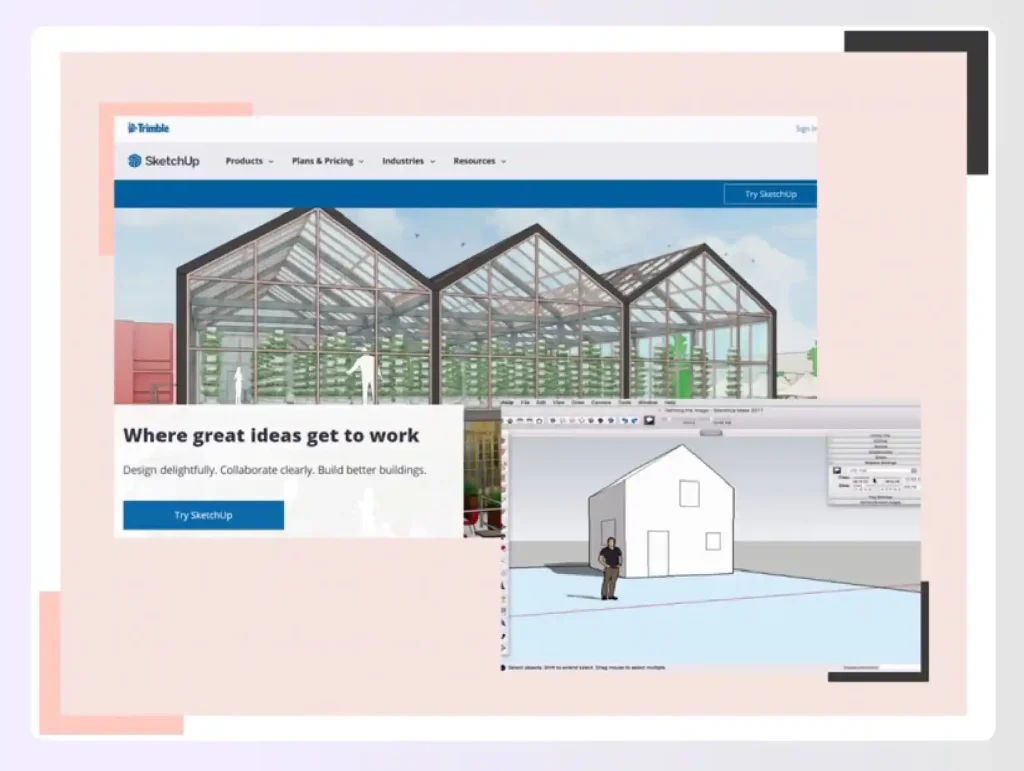Image resolution: width=1024 pixels, height=771 pixels.
Task: Choose the Select arrow tool
Action: (x=510, y=421)
